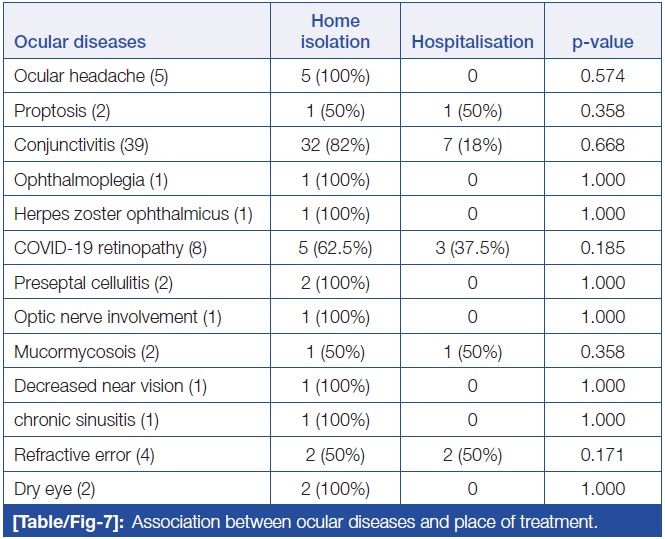Select the "Preseptal cellulitis (2)" row label

tap(93, 283)
